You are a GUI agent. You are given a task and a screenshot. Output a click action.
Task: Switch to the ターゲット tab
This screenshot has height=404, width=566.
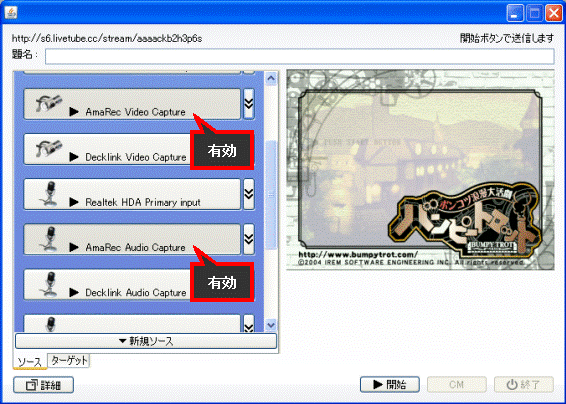(69, 360)
